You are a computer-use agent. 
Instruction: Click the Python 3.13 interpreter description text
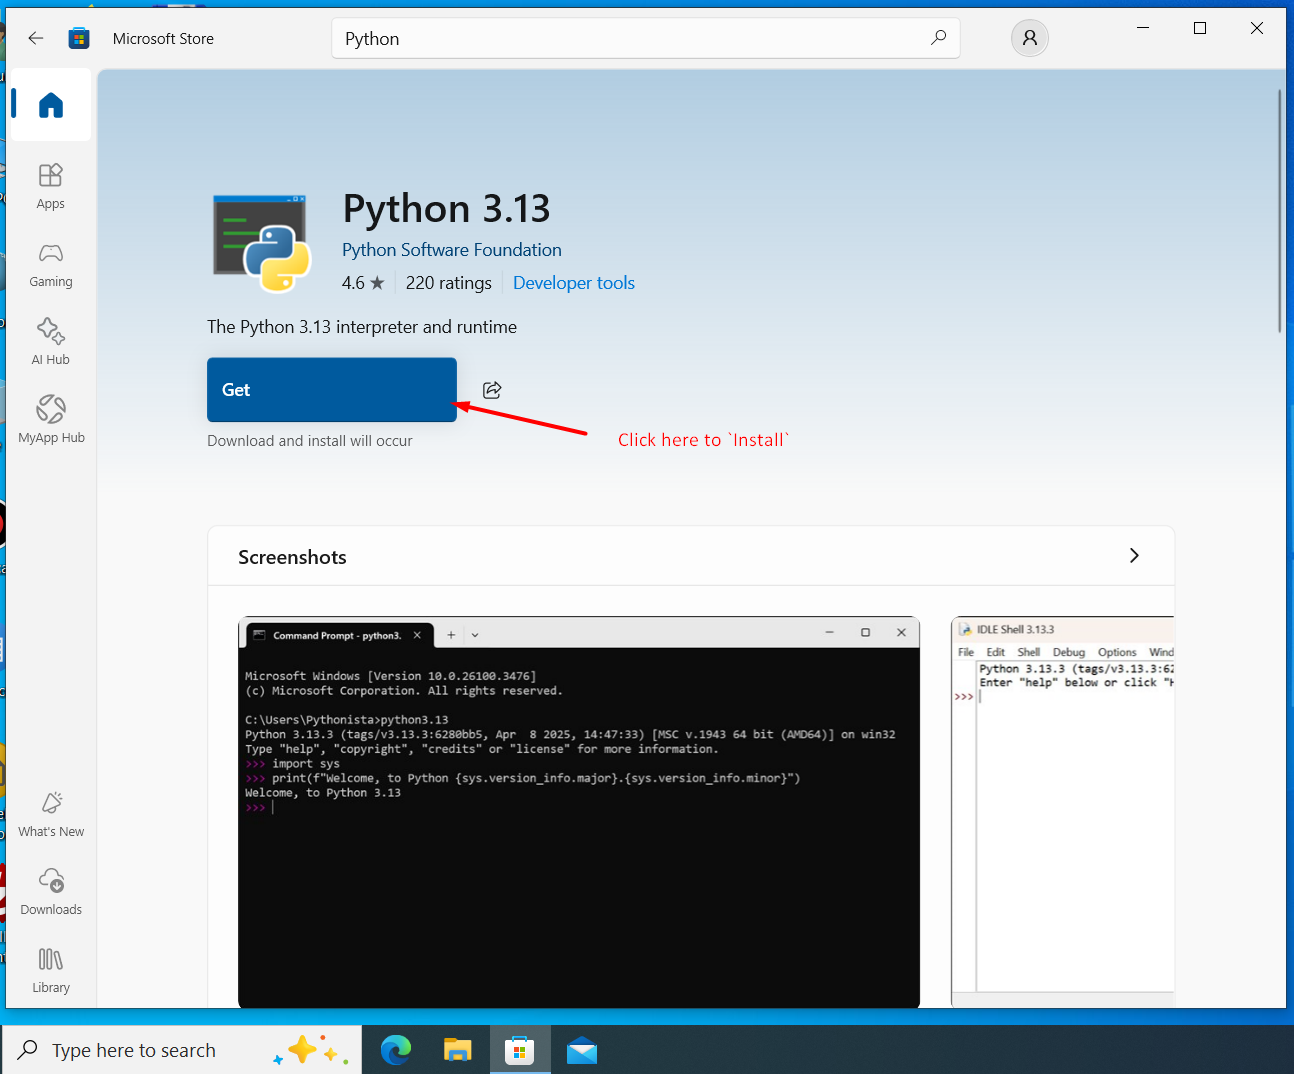(x=362, y=327)
